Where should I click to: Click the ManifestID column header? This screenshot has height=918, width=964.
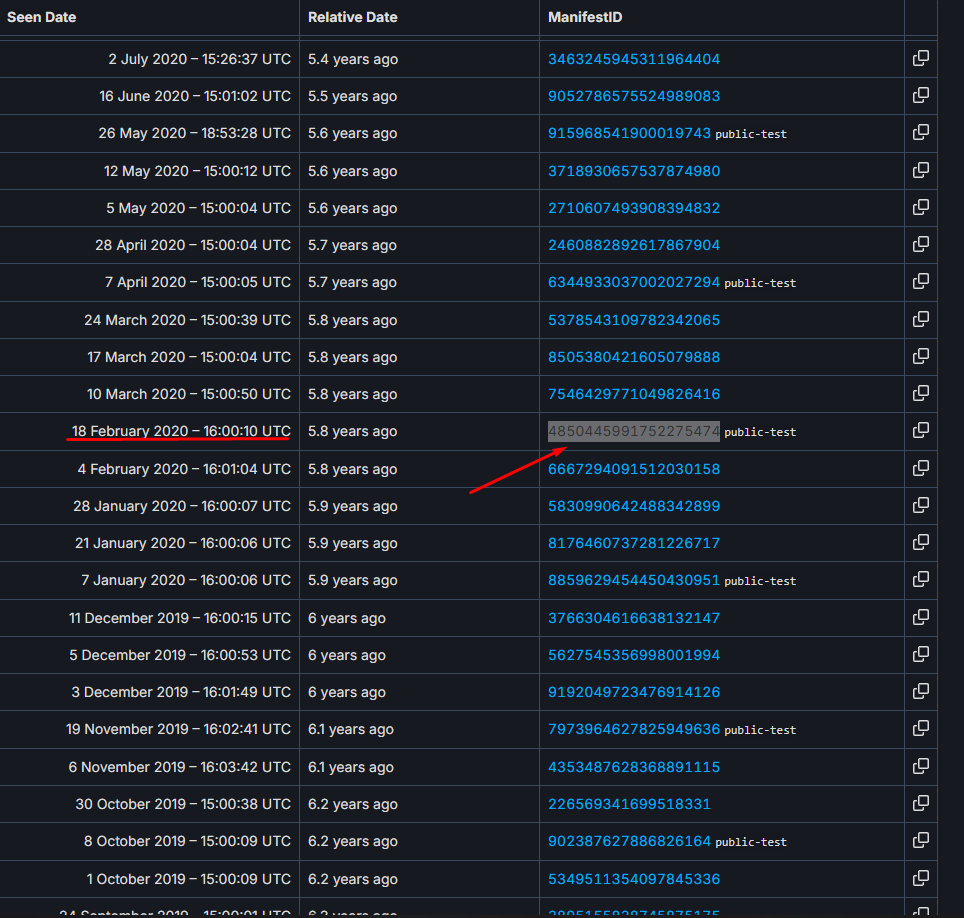585,17
